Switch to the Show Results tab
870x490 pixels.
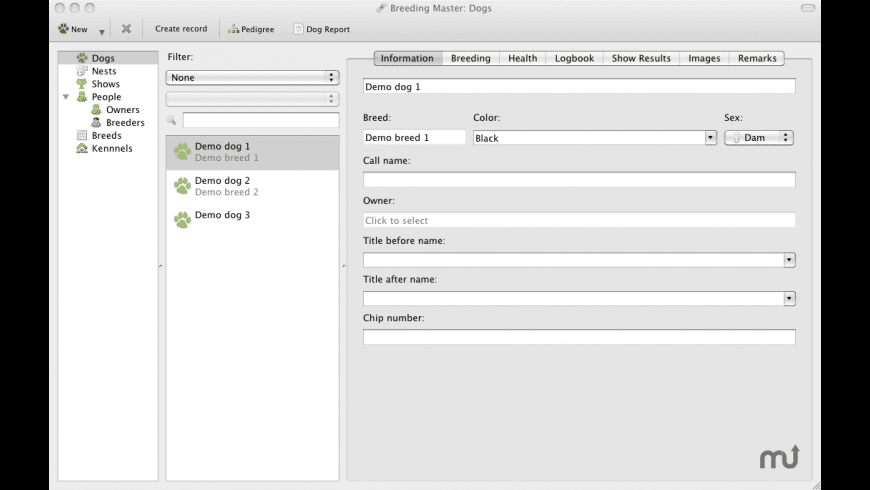click(x=641, y=58)
